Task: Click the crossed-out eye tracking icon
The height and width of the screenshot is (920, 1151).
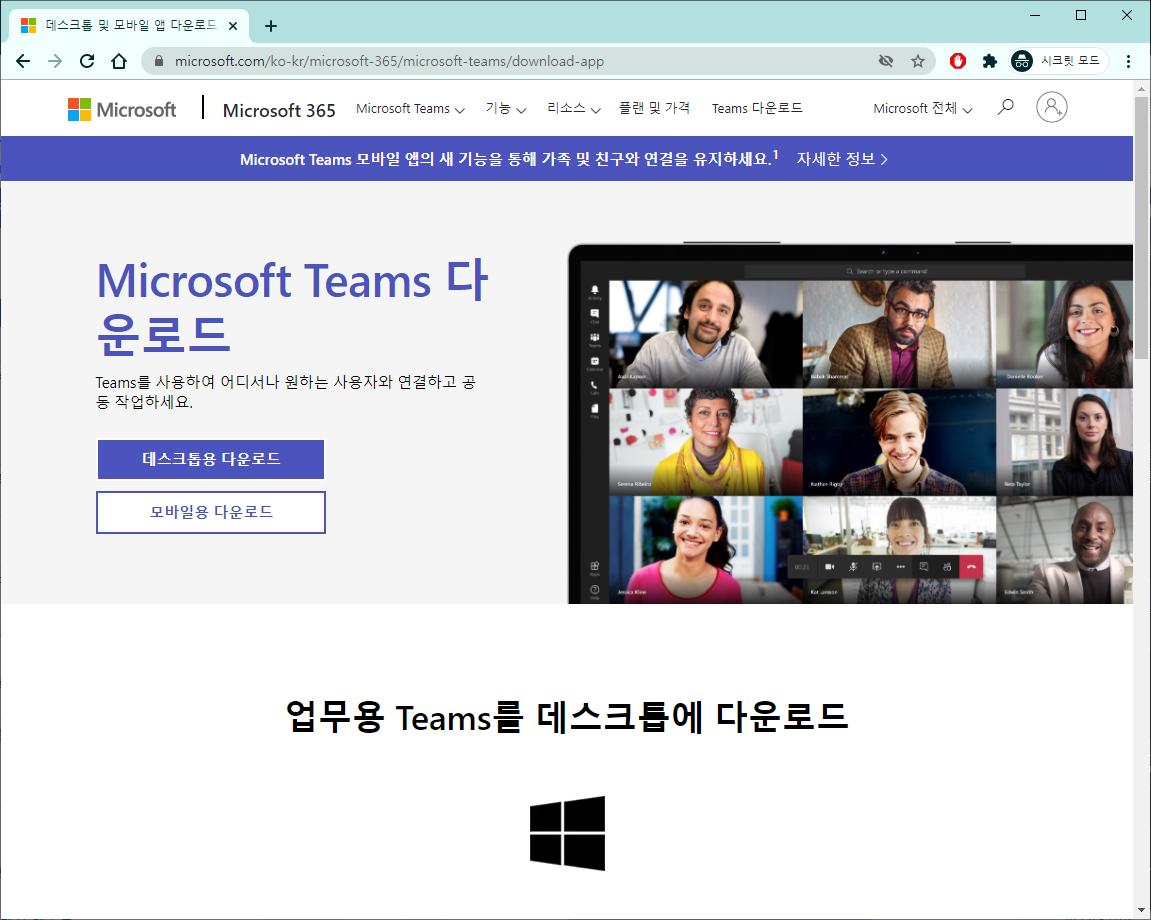Action: pos(886,61)
